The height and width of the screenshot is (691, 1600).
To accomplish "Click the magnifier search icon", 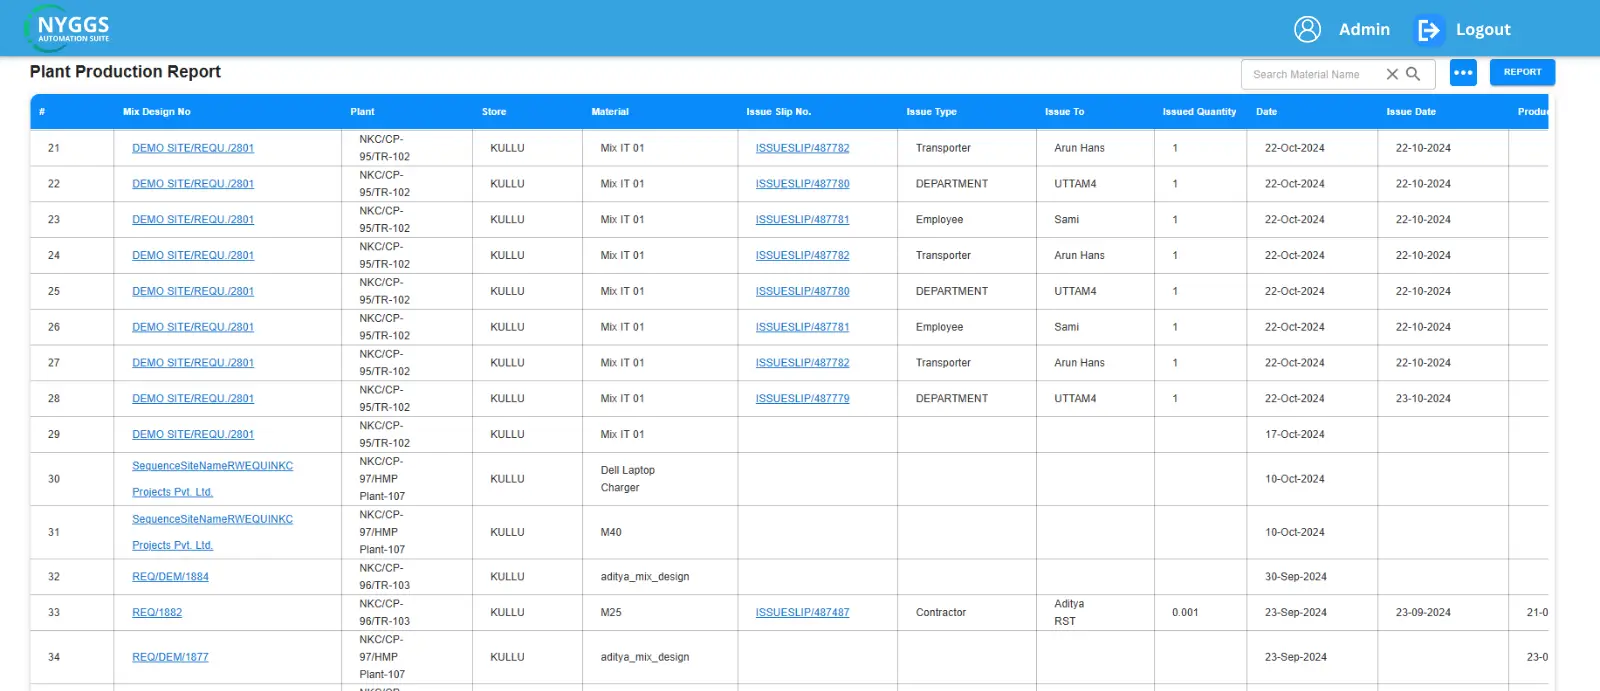I will point(1413,74).
